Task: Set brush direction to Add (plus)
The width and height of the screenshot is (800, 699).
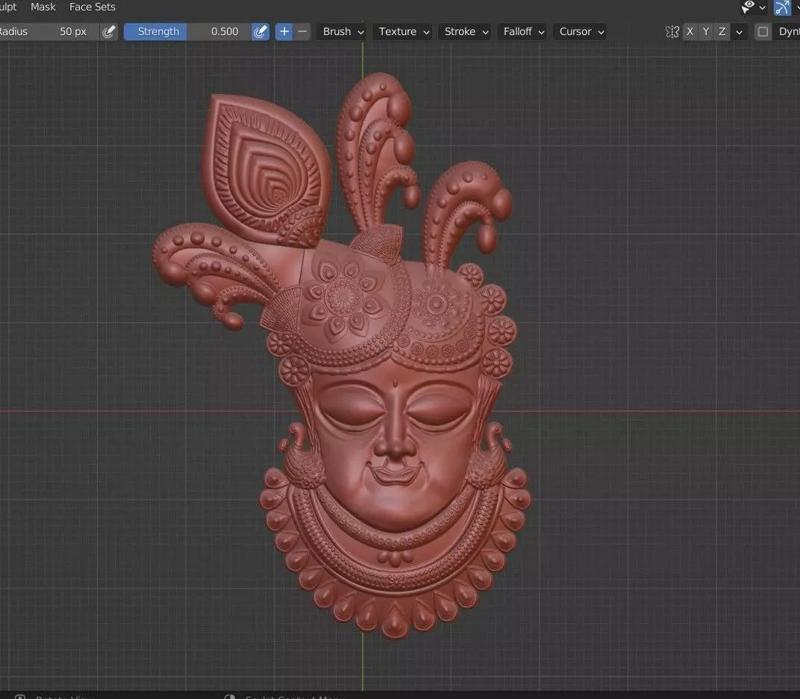Action: pos(284,32)
